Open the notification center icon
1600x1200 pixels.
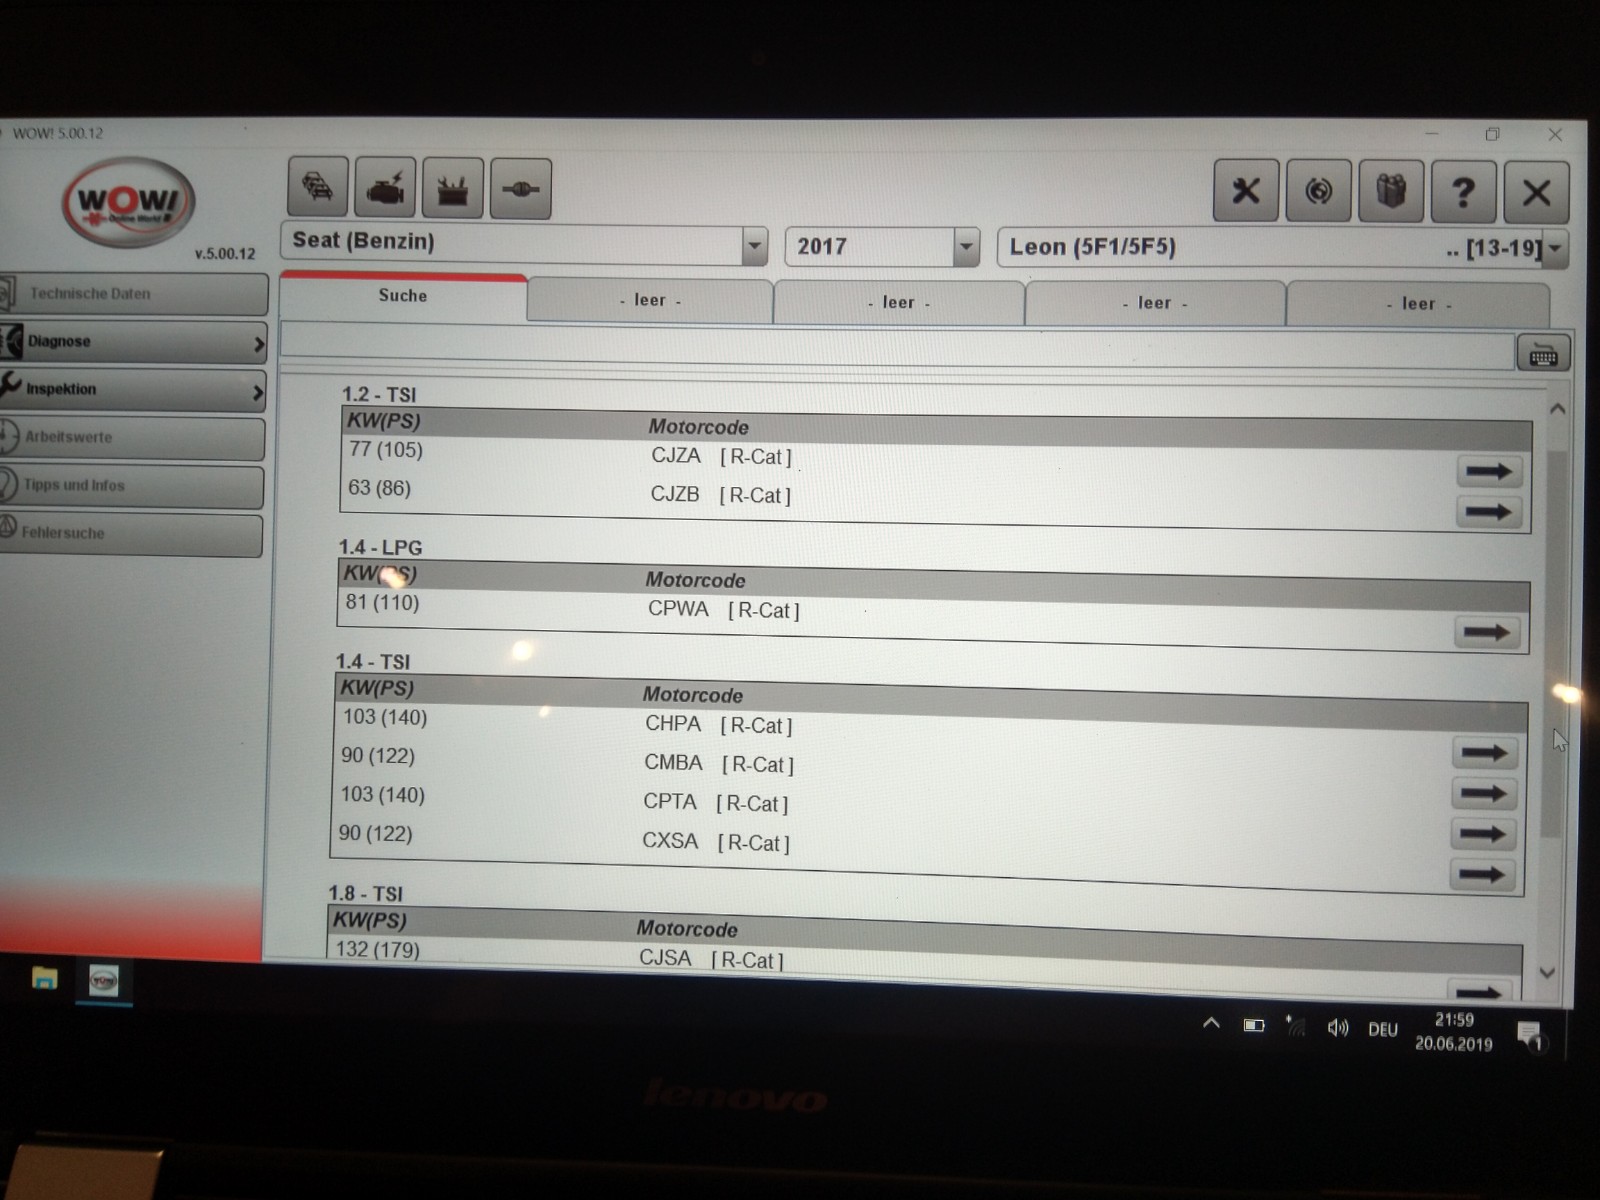[1530, 1035]
